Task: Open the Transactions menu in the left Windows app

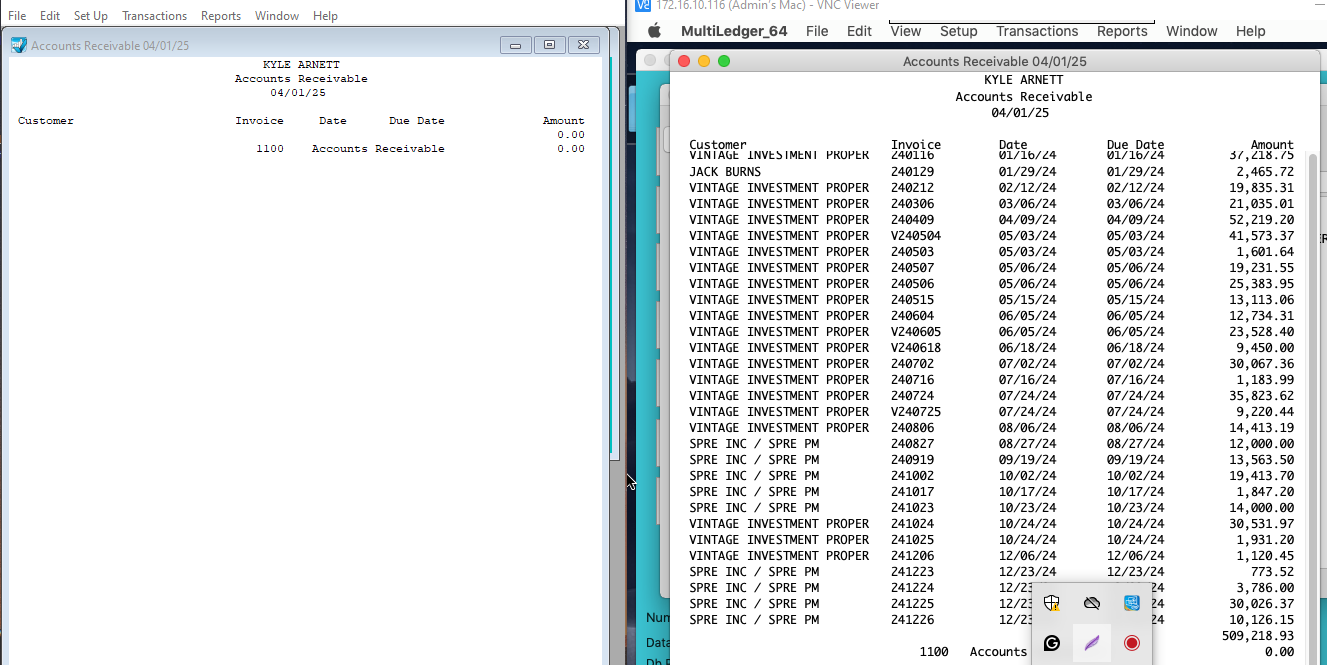Action: pos(154,16)
